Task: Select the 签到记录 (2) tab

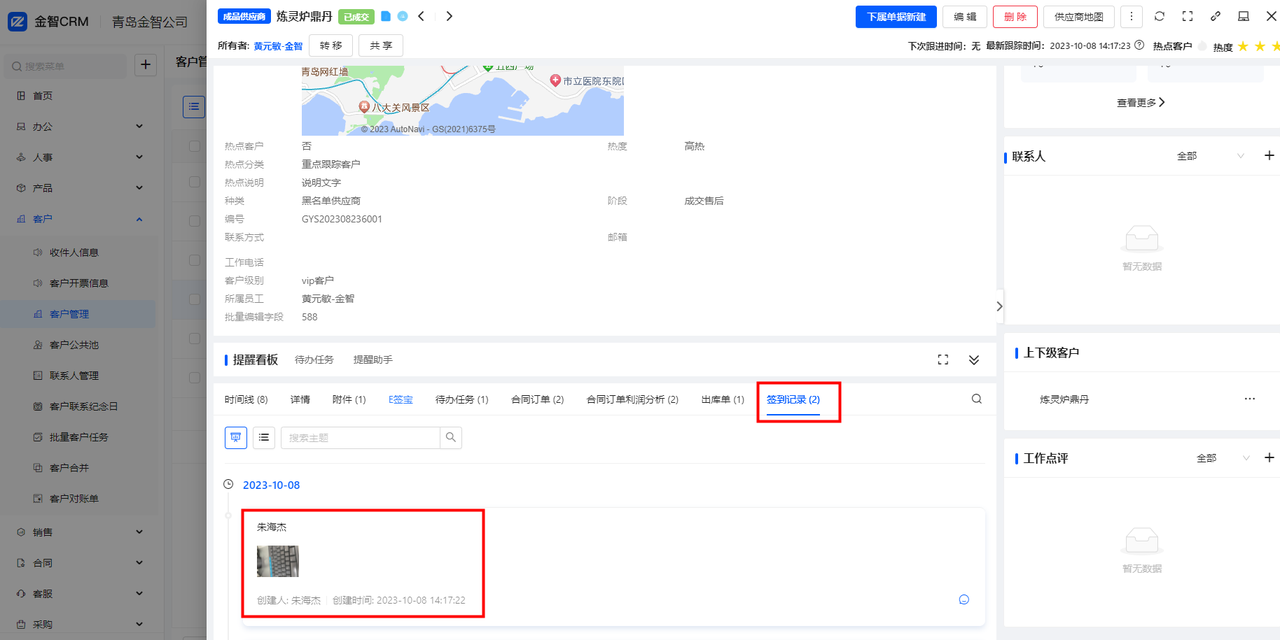Action: pyautogui.click(x=793, y=400)
